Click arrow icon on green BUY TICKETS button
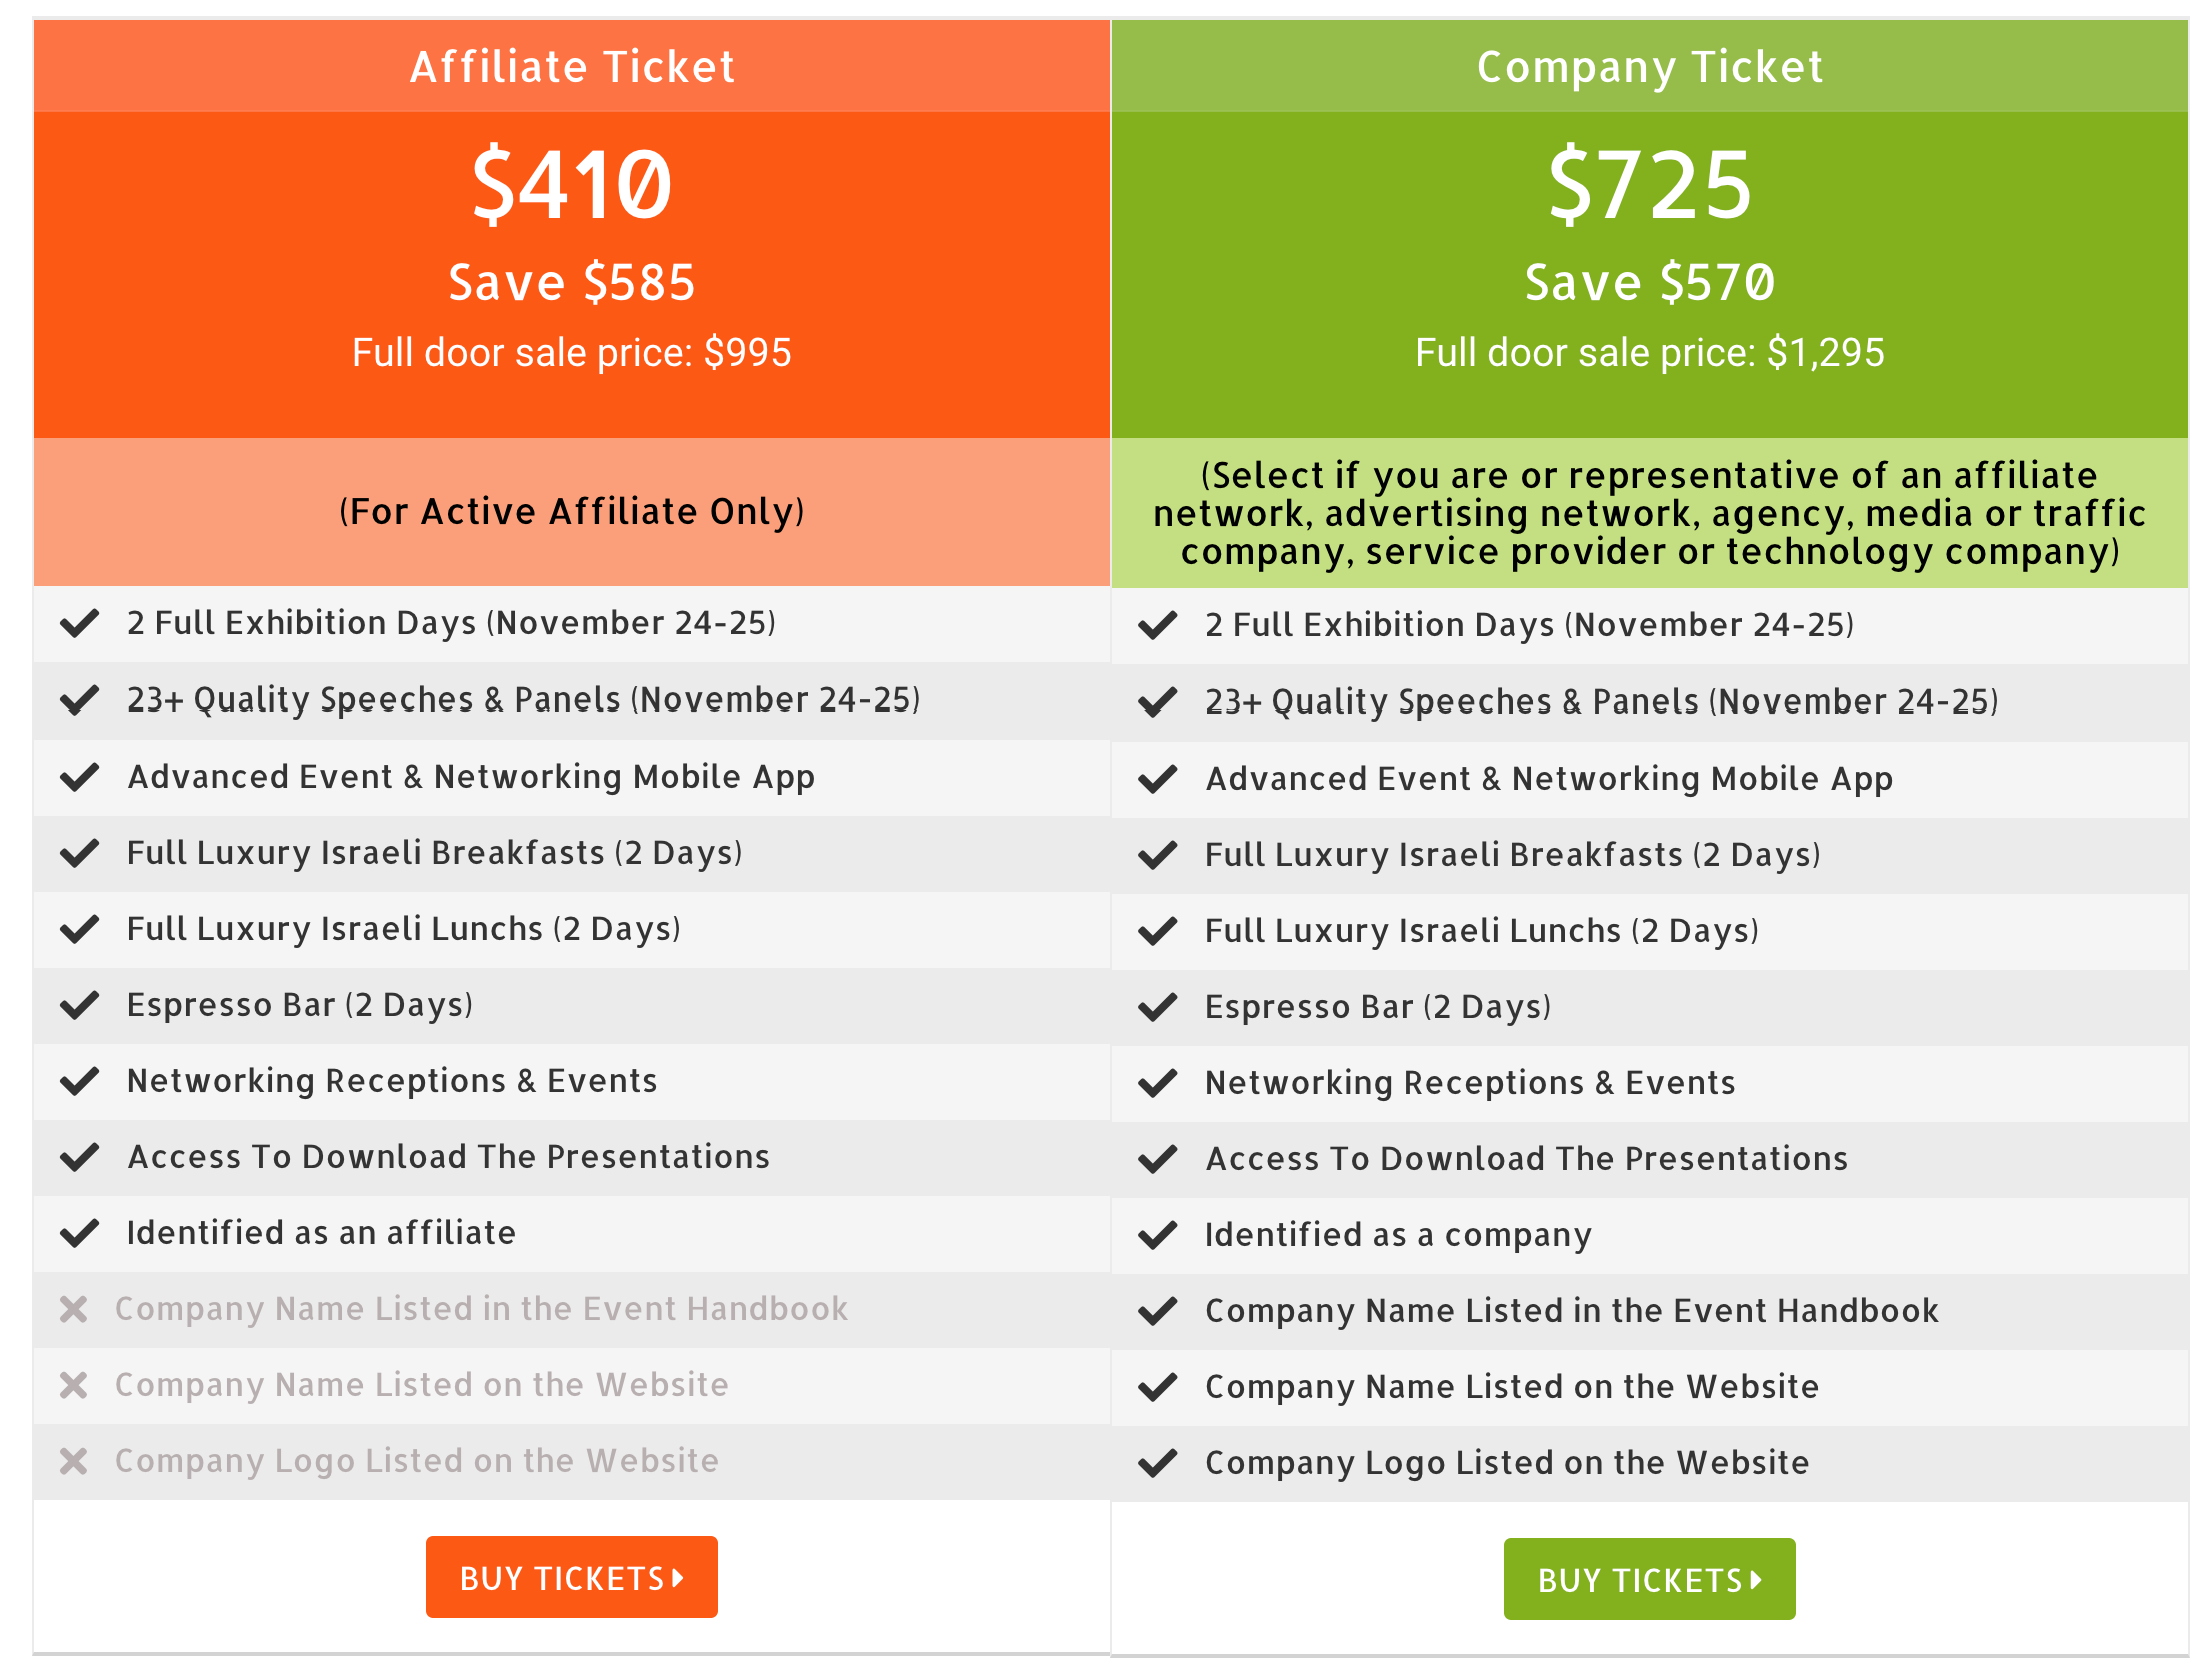This screenshot has width=2208, height=1678. click(1756, 1580)
